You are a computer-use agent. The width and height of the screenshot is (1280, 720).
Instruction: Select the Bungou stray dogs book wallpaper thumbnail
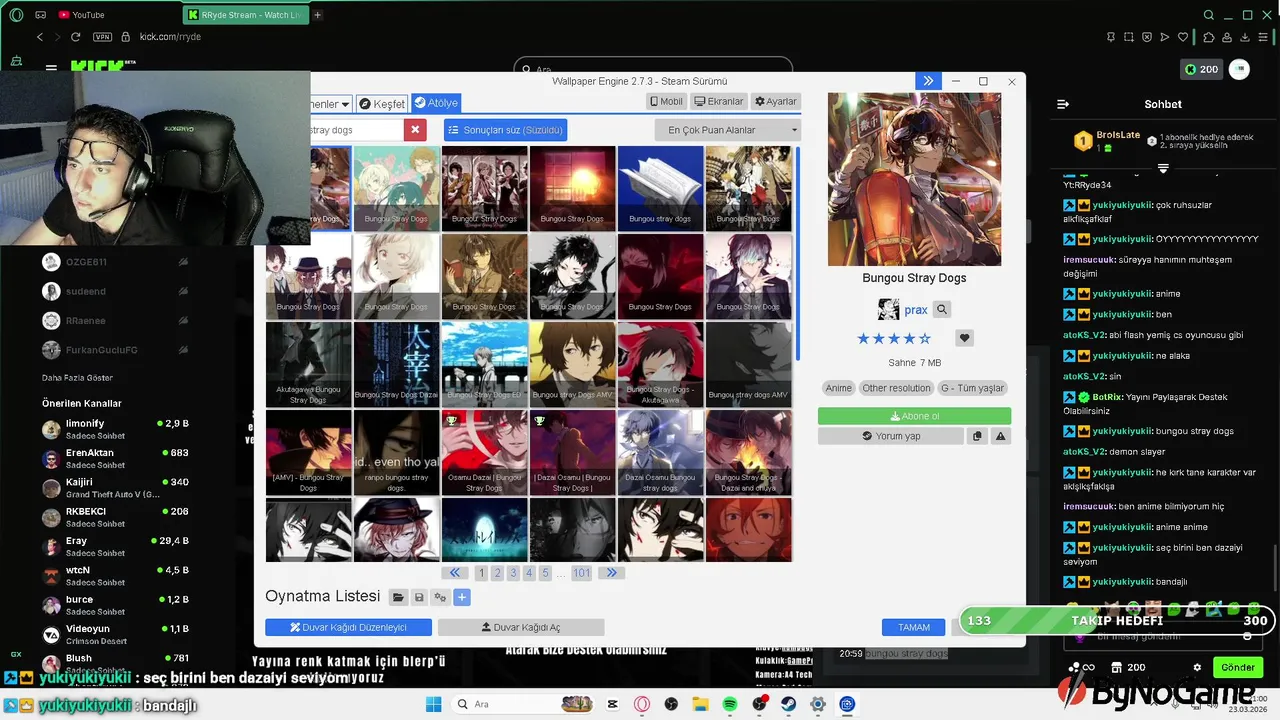660,188
